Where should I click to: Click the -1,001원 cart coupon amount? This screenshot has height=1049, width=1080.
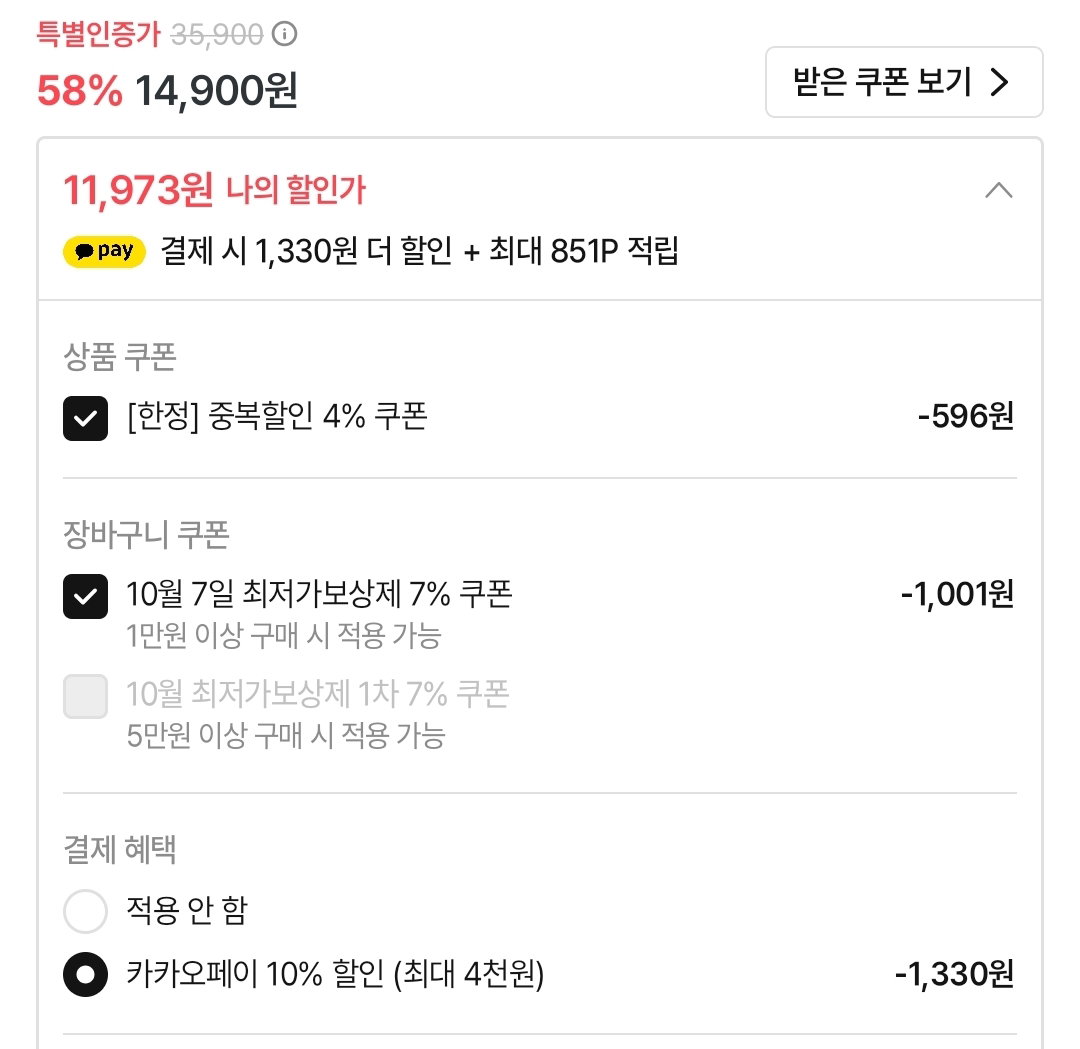point(957,594)
